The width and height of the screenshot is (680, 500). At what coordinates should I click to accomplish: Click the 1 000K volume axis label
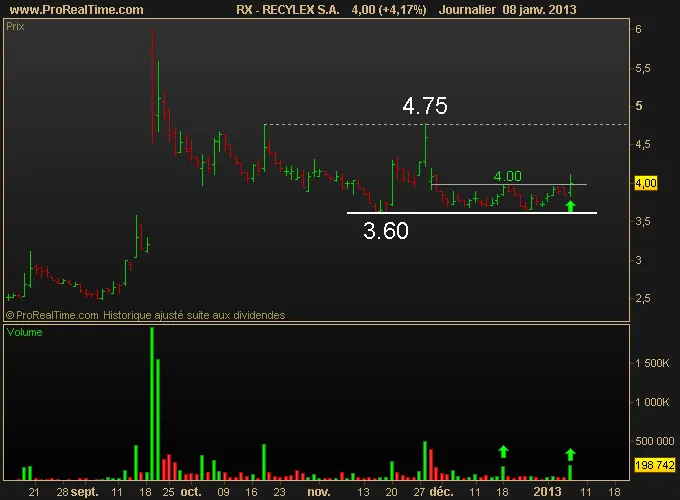[652, 402]
